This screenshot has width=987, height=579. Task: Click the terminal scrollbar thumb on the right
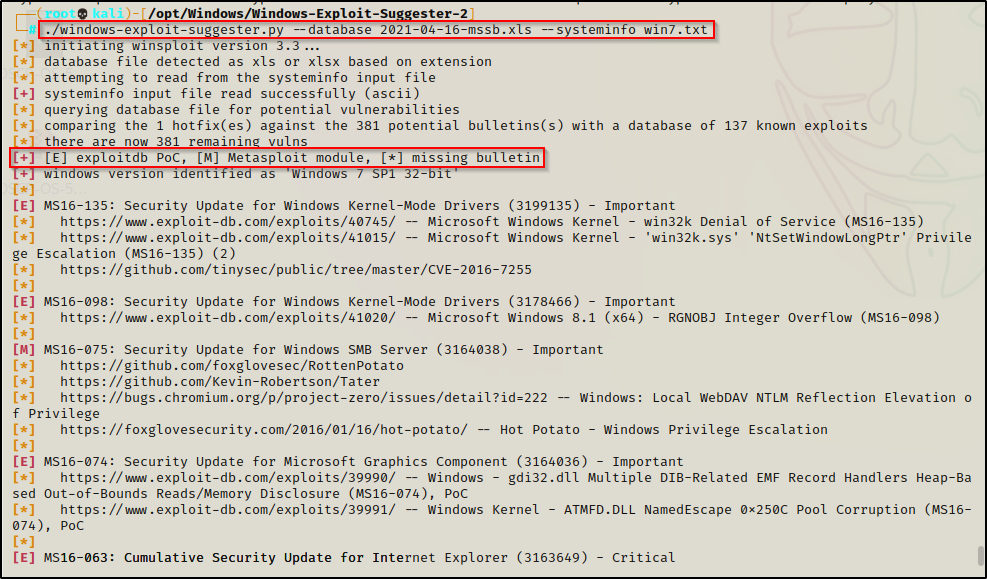click(x=981, y=556)
